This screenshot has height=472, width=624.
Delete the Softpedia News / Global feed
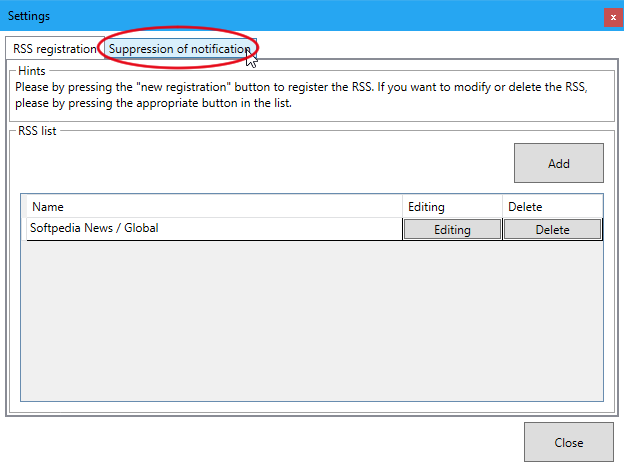(x=552, y=229)
